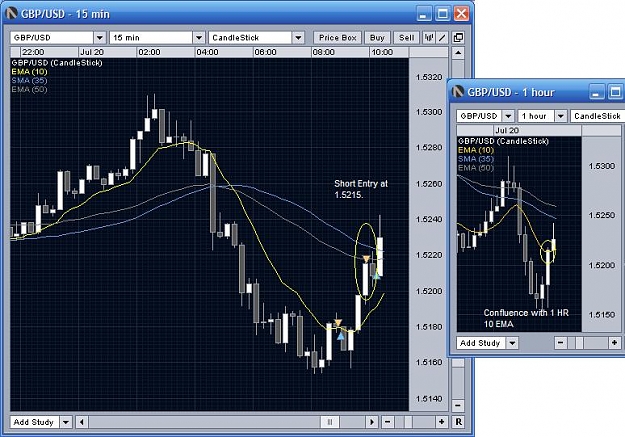Screen dimensions: 625x437
Task: Click the CandleStick chart type field in 1 hour window
Action: click(597, 116)
